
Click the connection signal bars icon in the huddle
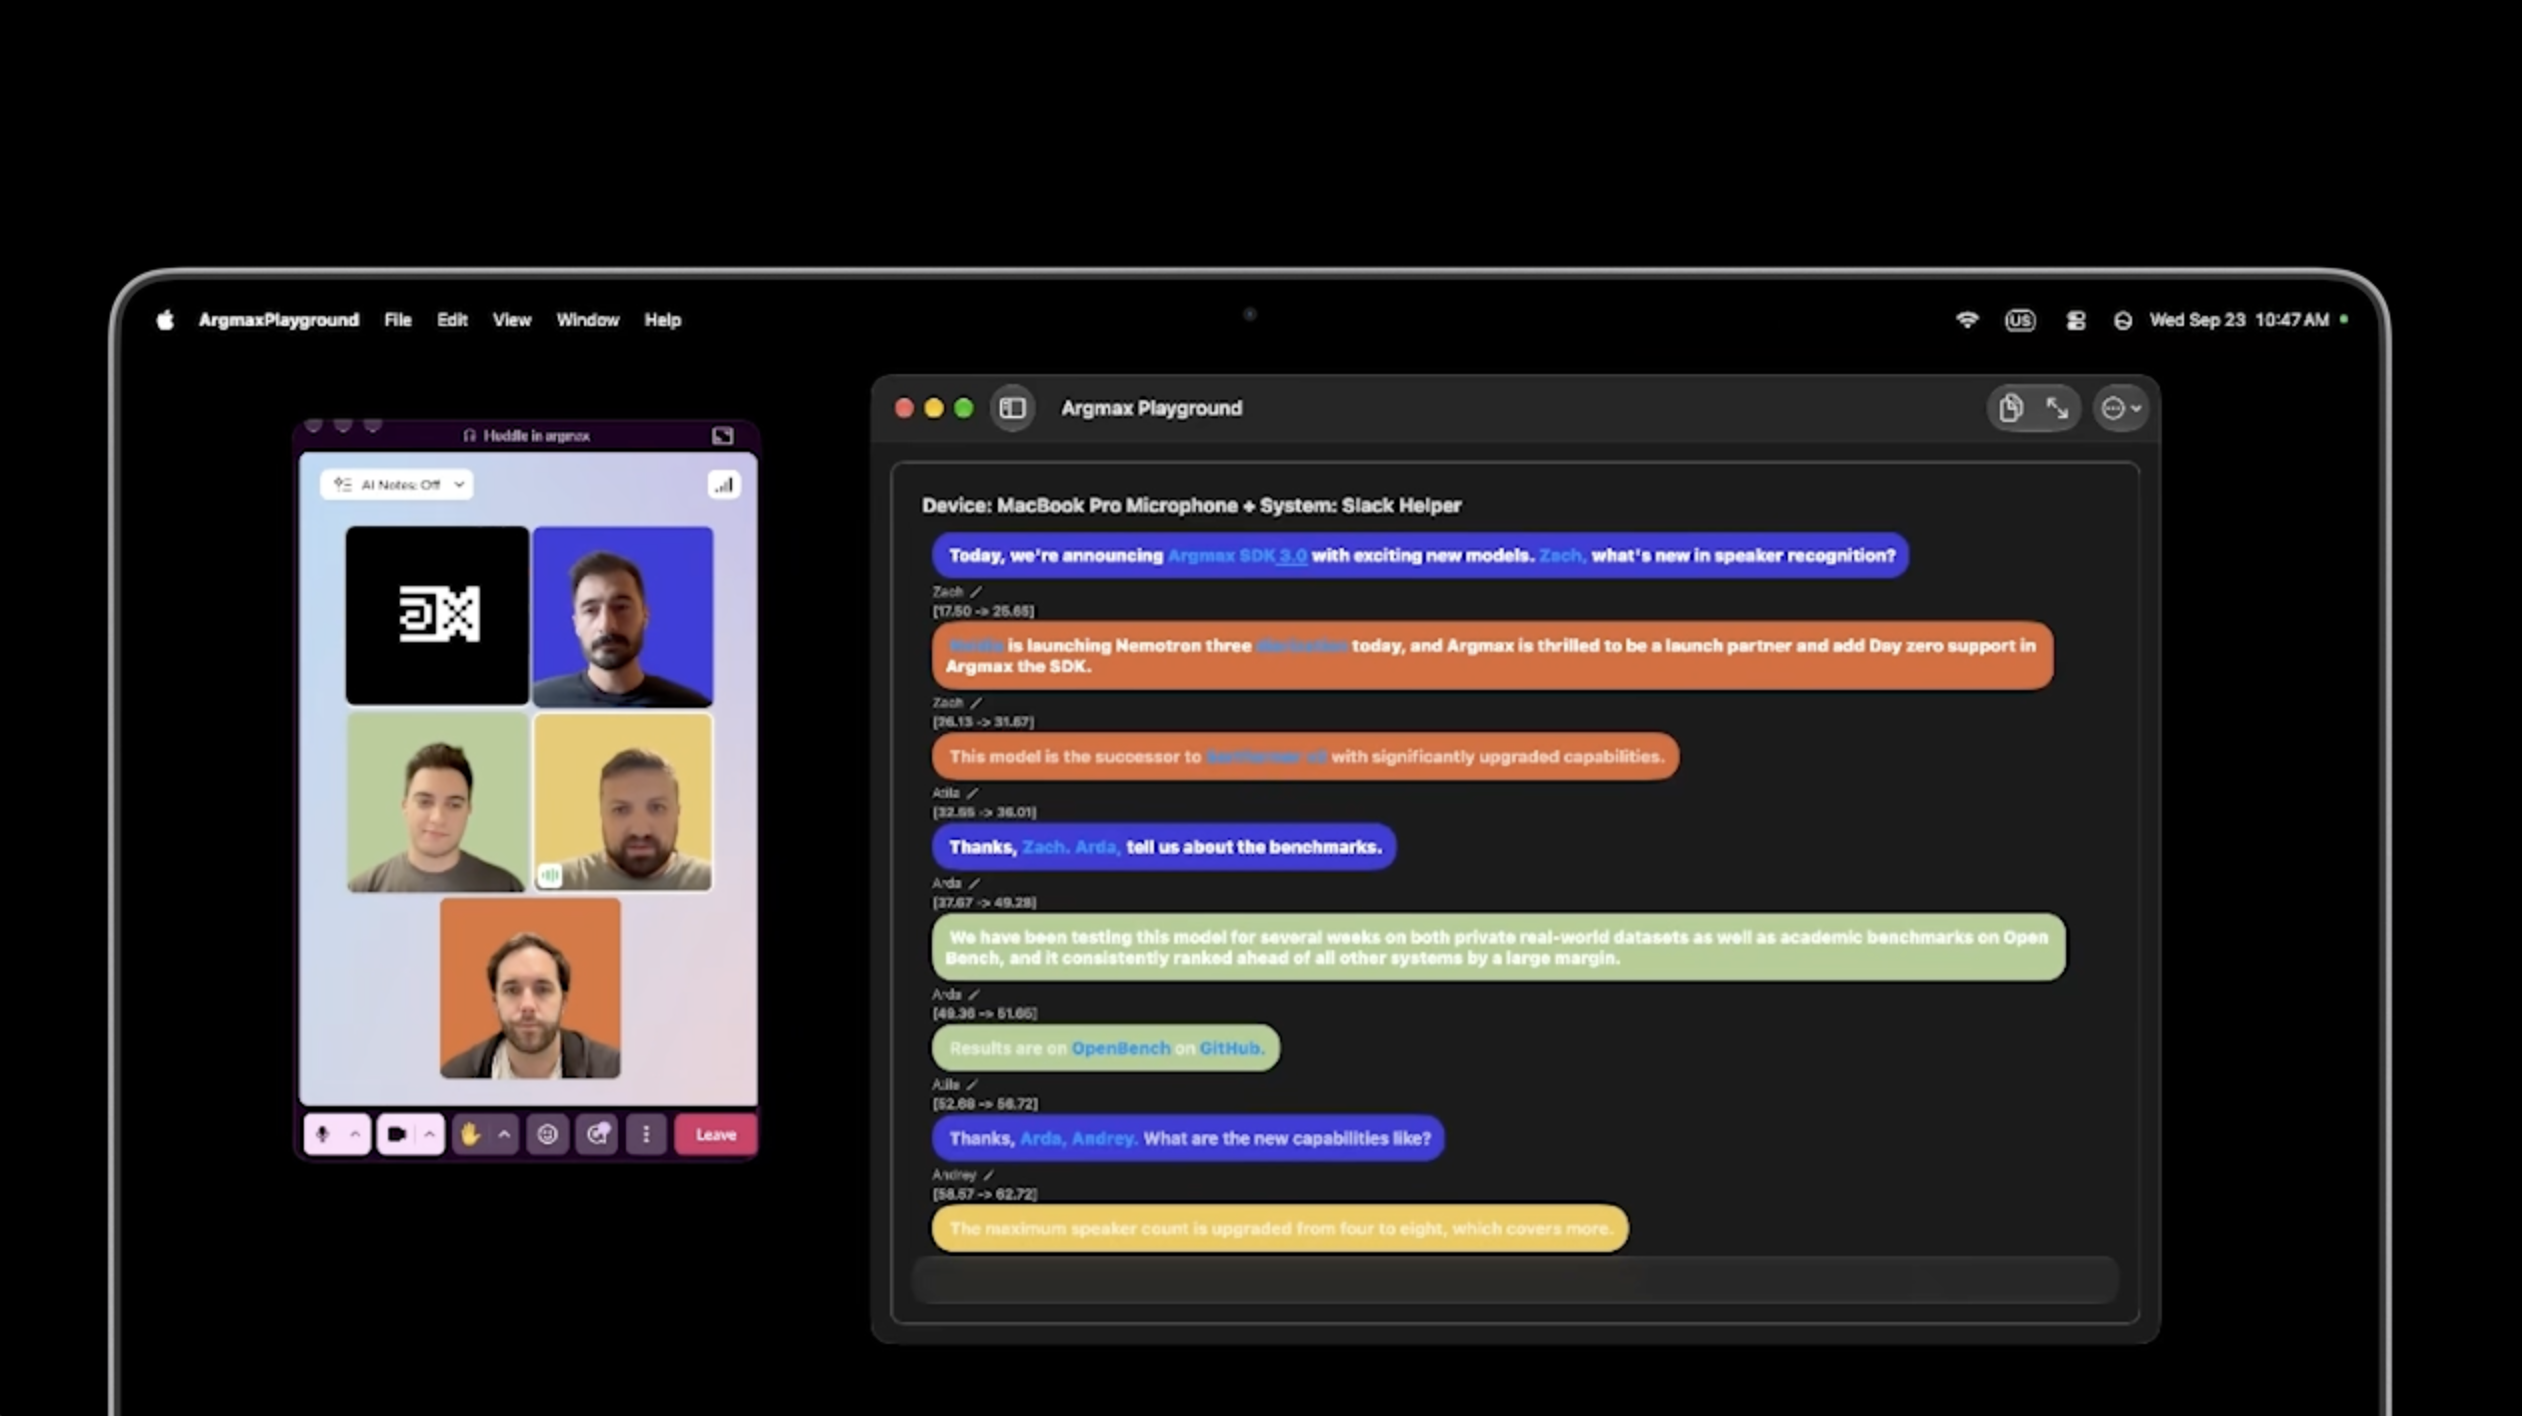[723, 485]
